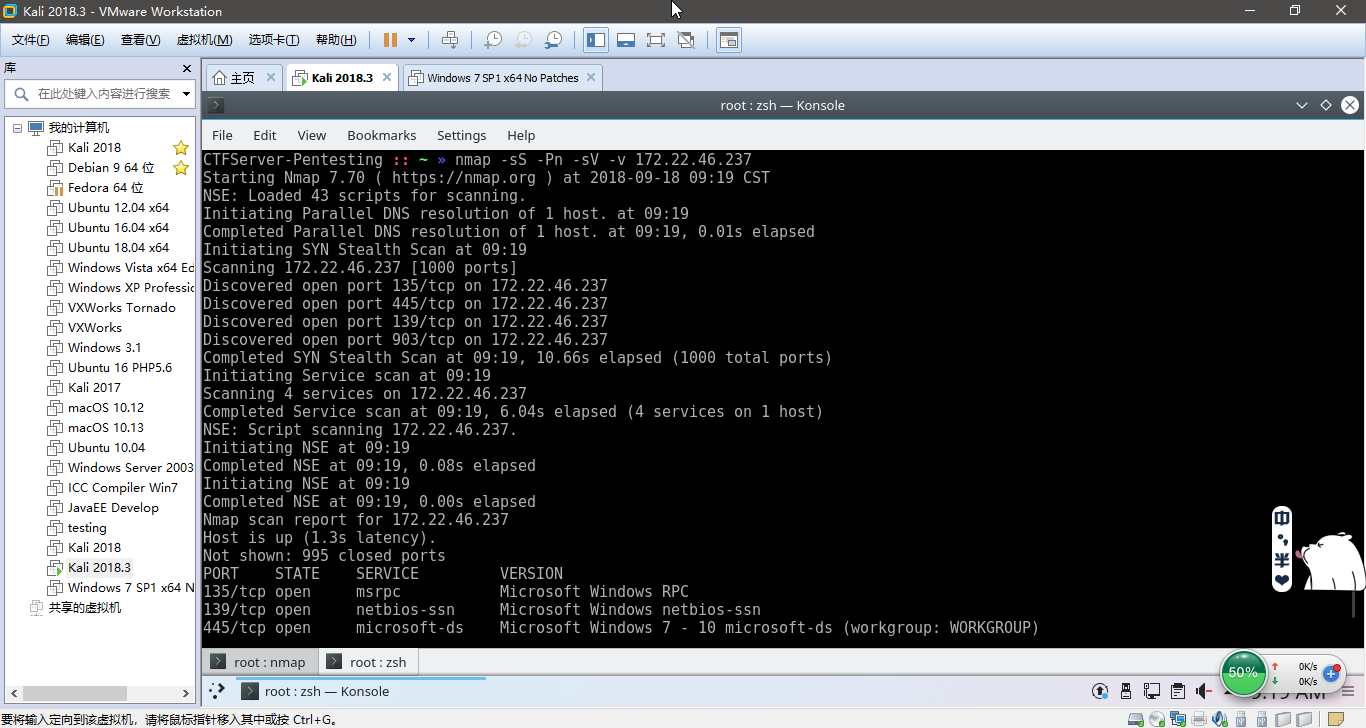The height and width of the screenshot is (728, 1366).
Task: Close the 主页 tab
Action: click(271, 78)
